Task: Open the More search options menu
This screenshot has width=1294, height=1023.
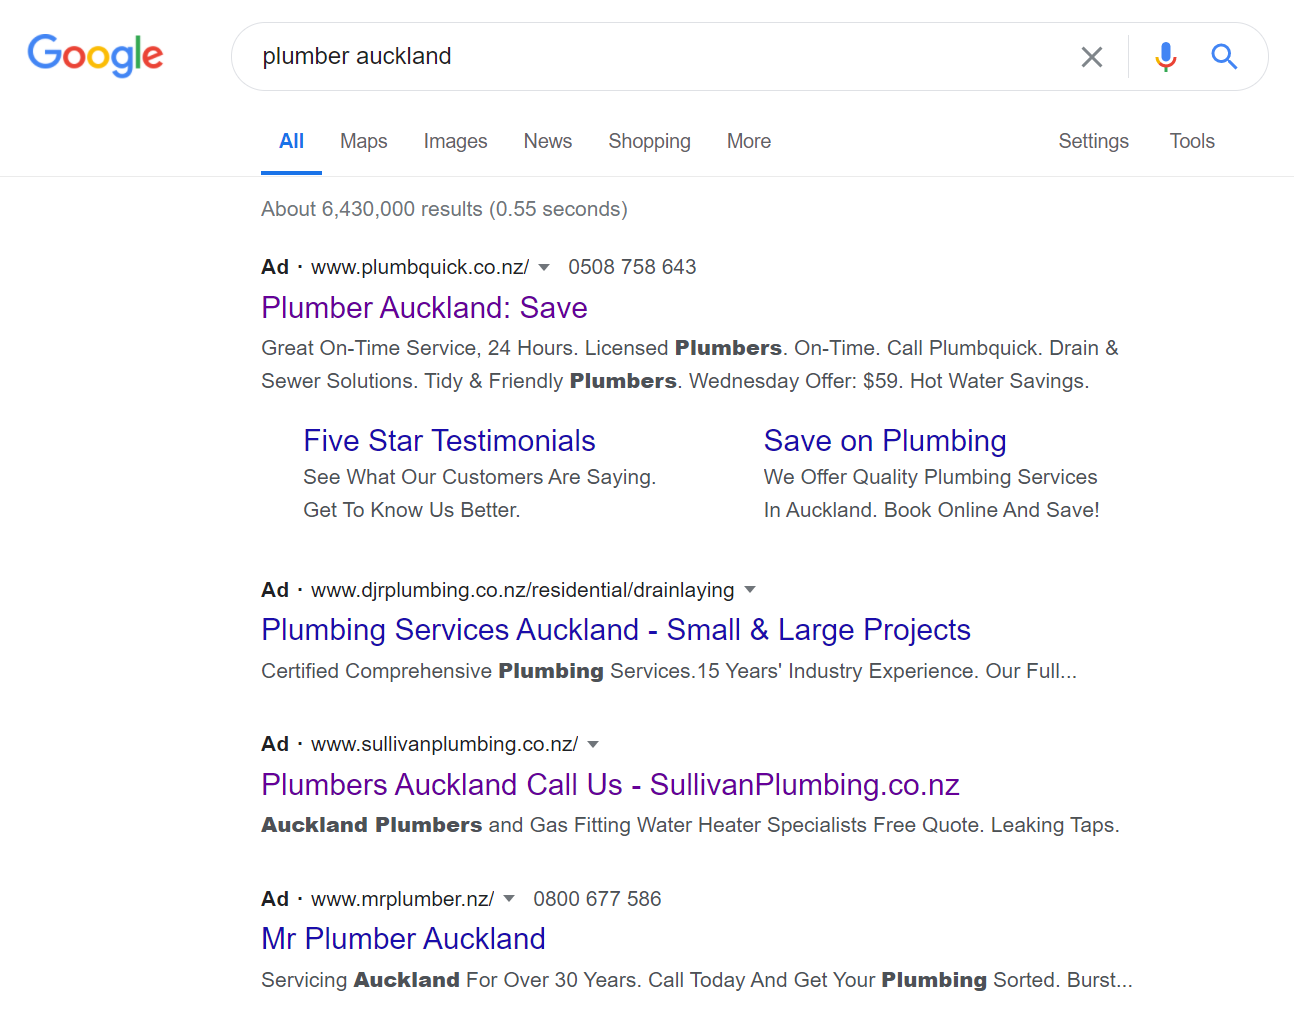Action: (x=749, y=141)
